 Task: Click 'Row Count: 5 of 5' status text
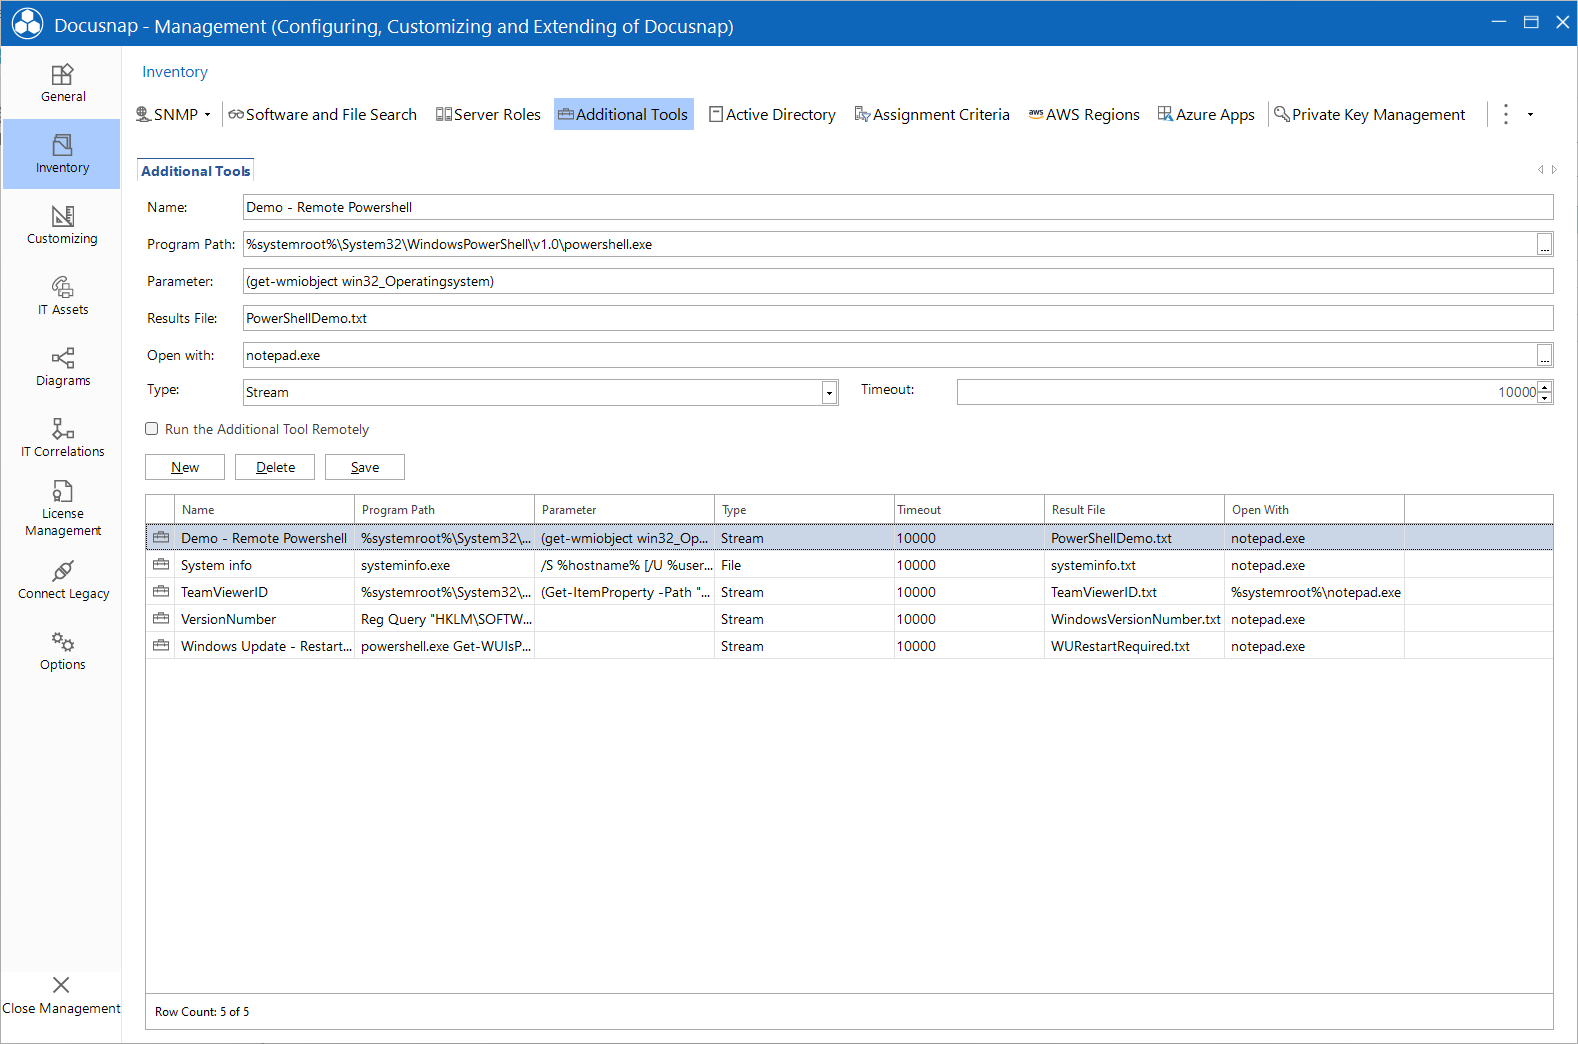[202, 1012]
